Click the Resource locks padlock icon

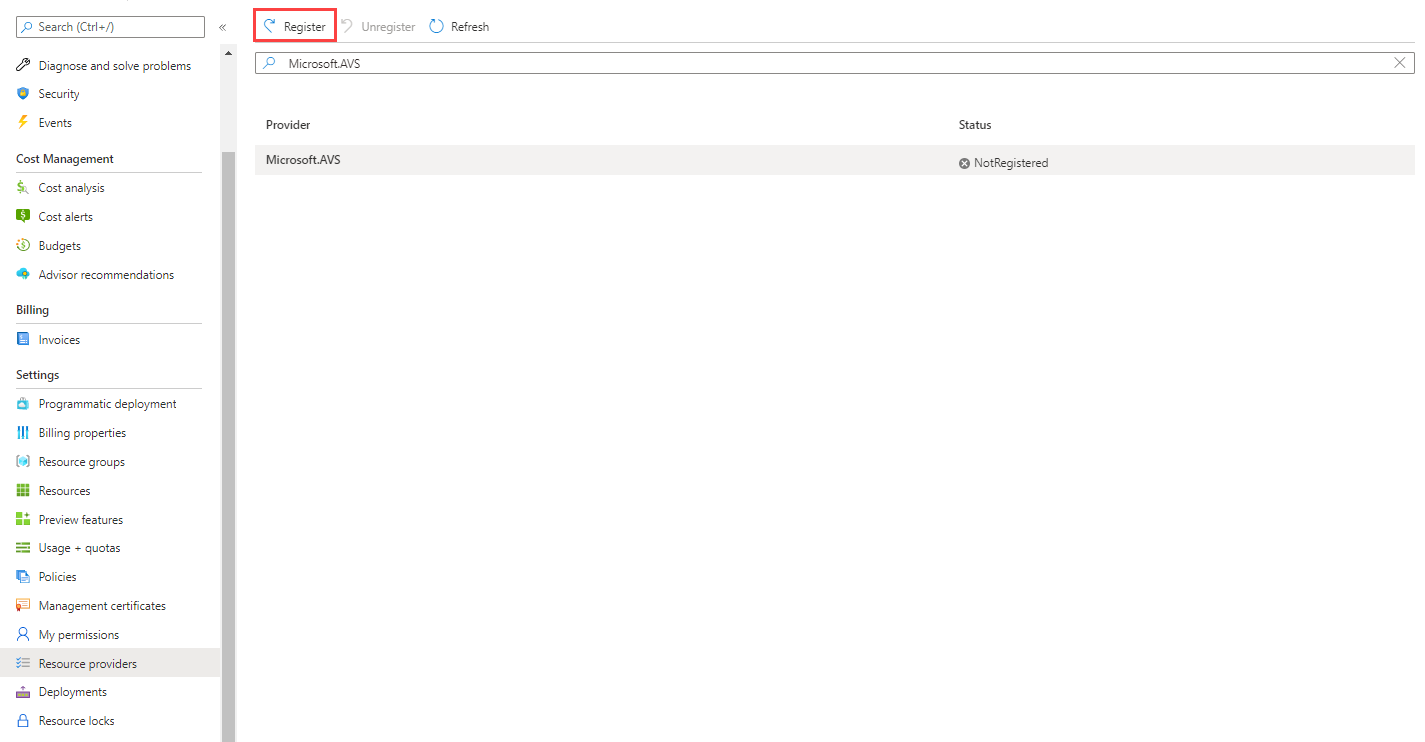pyautogui.click(x=22, y=720)
